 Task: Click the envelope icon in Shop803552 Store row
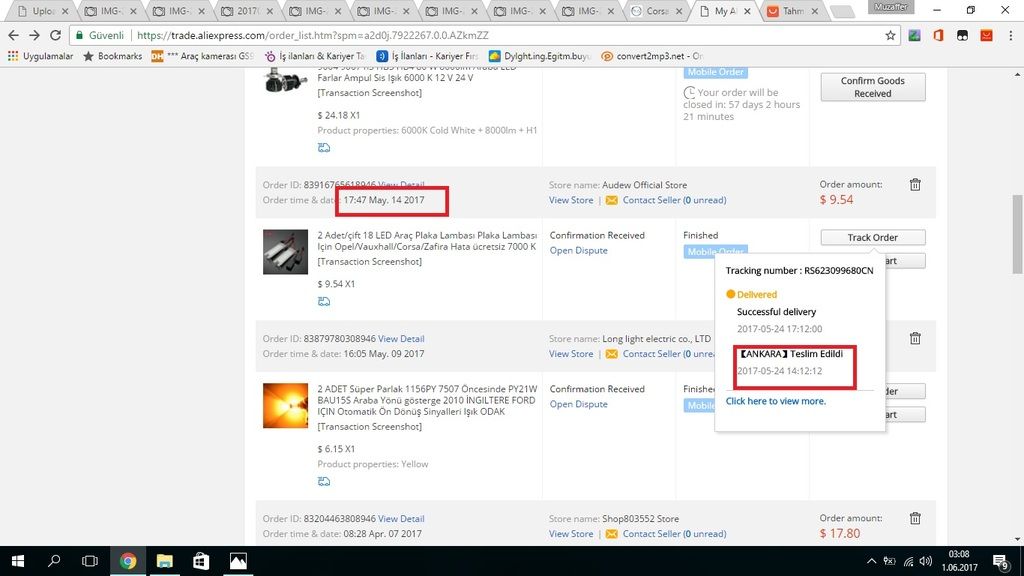point(611,534)
